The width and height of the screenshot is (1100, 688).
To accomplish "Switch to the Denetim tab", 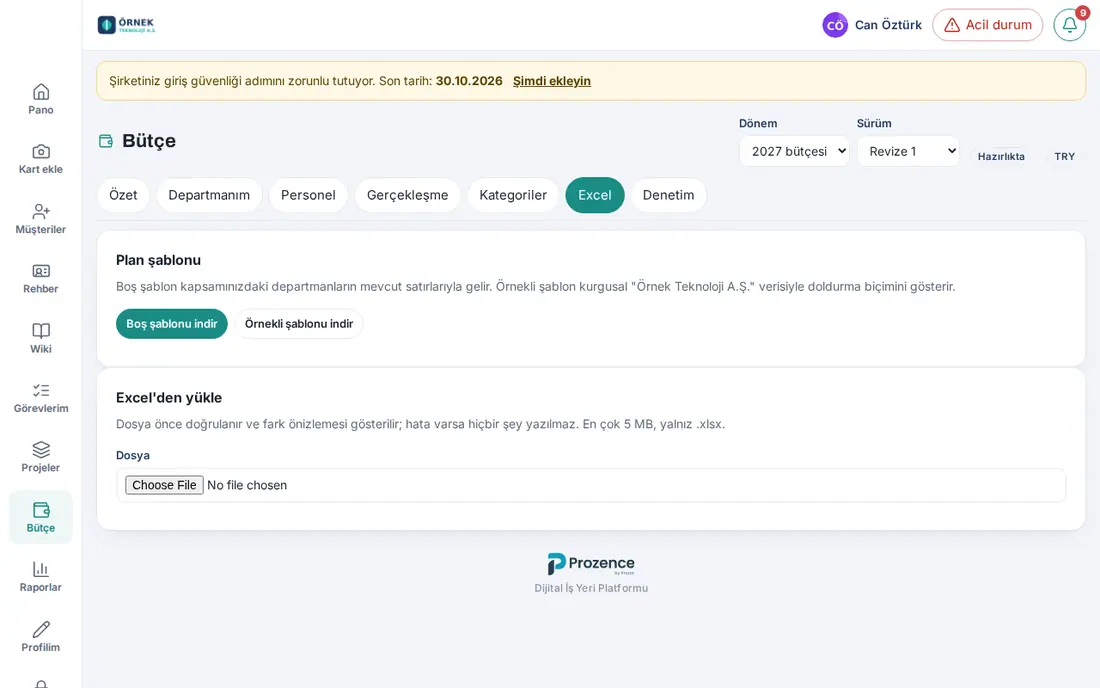I will pos(669,195).
